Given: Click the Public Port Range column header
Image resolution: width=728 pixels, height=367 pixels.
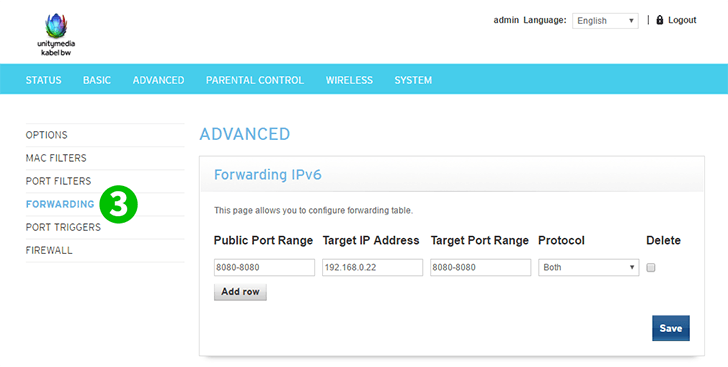Looking at the screenshot, I should (x=263, y=240).
